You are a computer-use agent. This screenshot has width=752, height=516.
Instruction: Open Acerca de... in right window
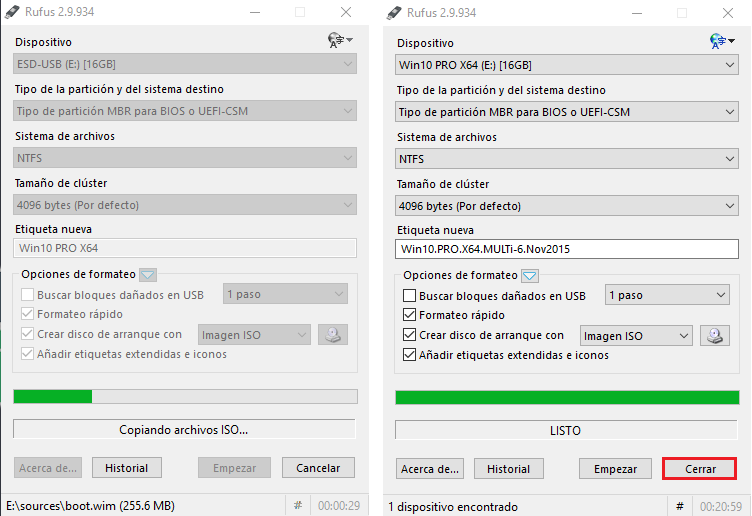click(430, 469)
